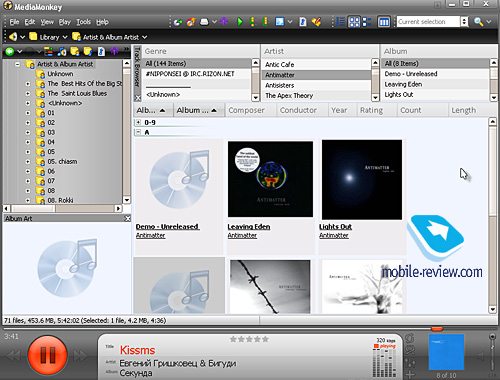Click the tag cleanup brush toolbar icon

point(316,22)
